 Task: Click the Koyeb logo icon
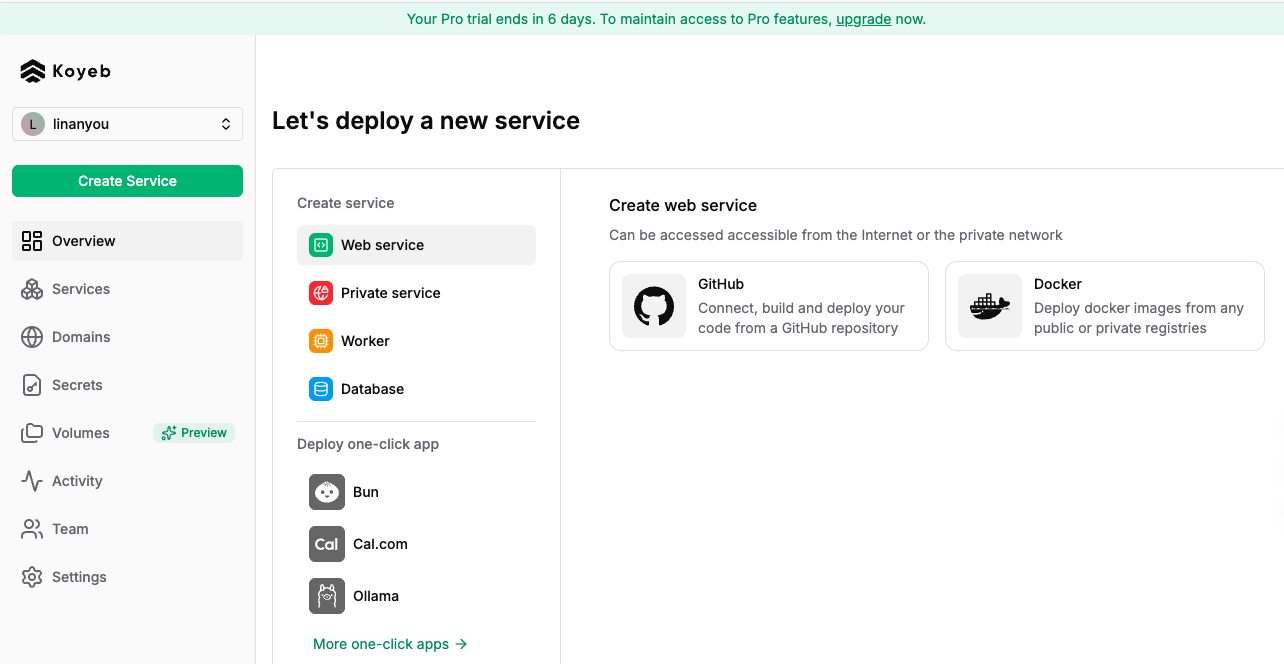(33, 71)
